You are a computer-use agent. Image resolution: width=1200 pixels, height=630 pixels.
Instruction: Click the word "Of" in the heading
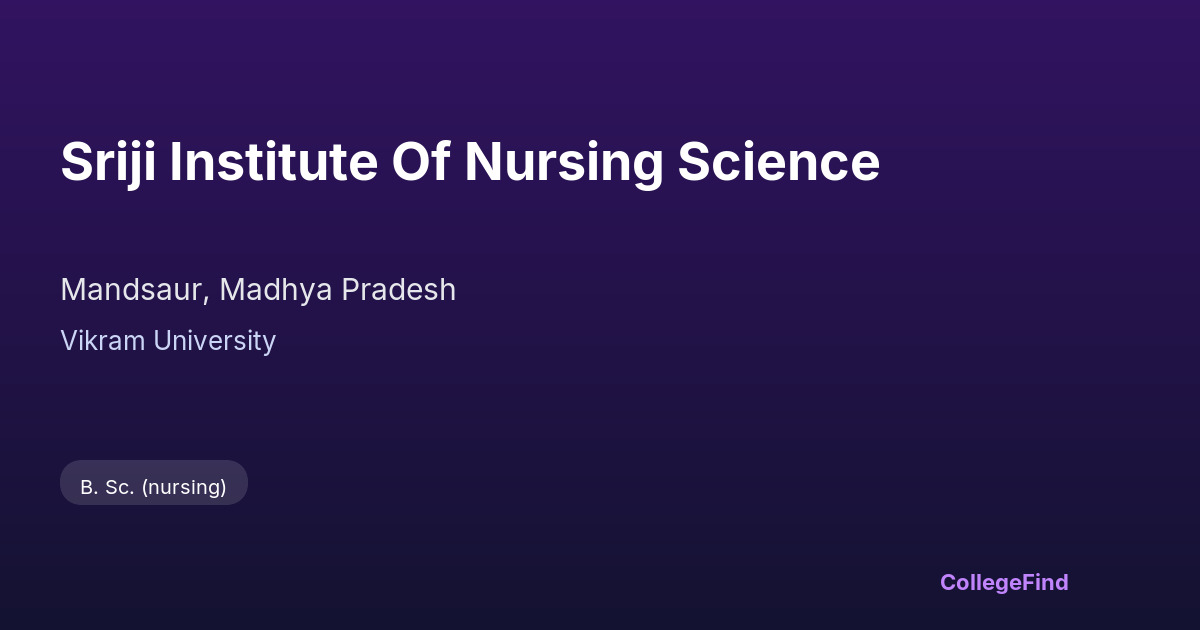click(420, 162)
